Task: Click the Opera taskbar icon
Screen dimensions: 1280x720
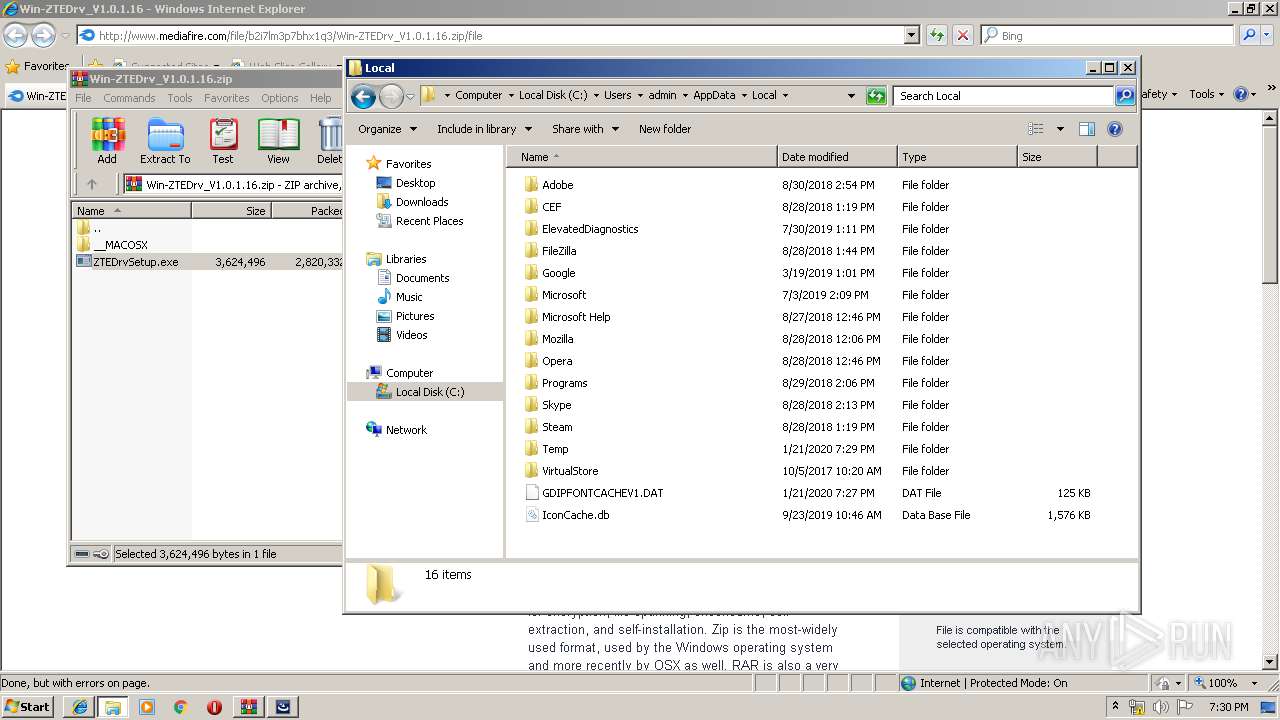Action: pos(215,707)
